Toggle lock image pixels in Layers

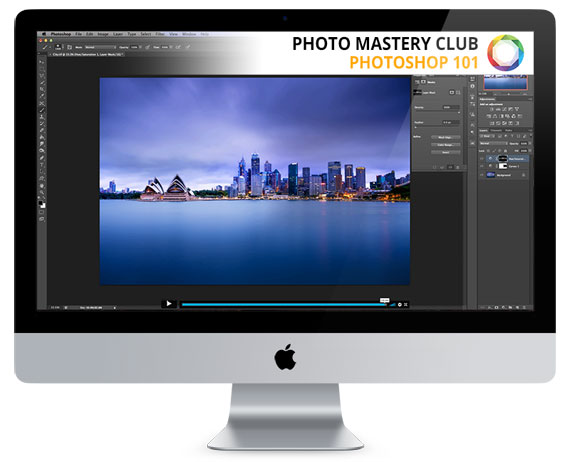[494, 151]
